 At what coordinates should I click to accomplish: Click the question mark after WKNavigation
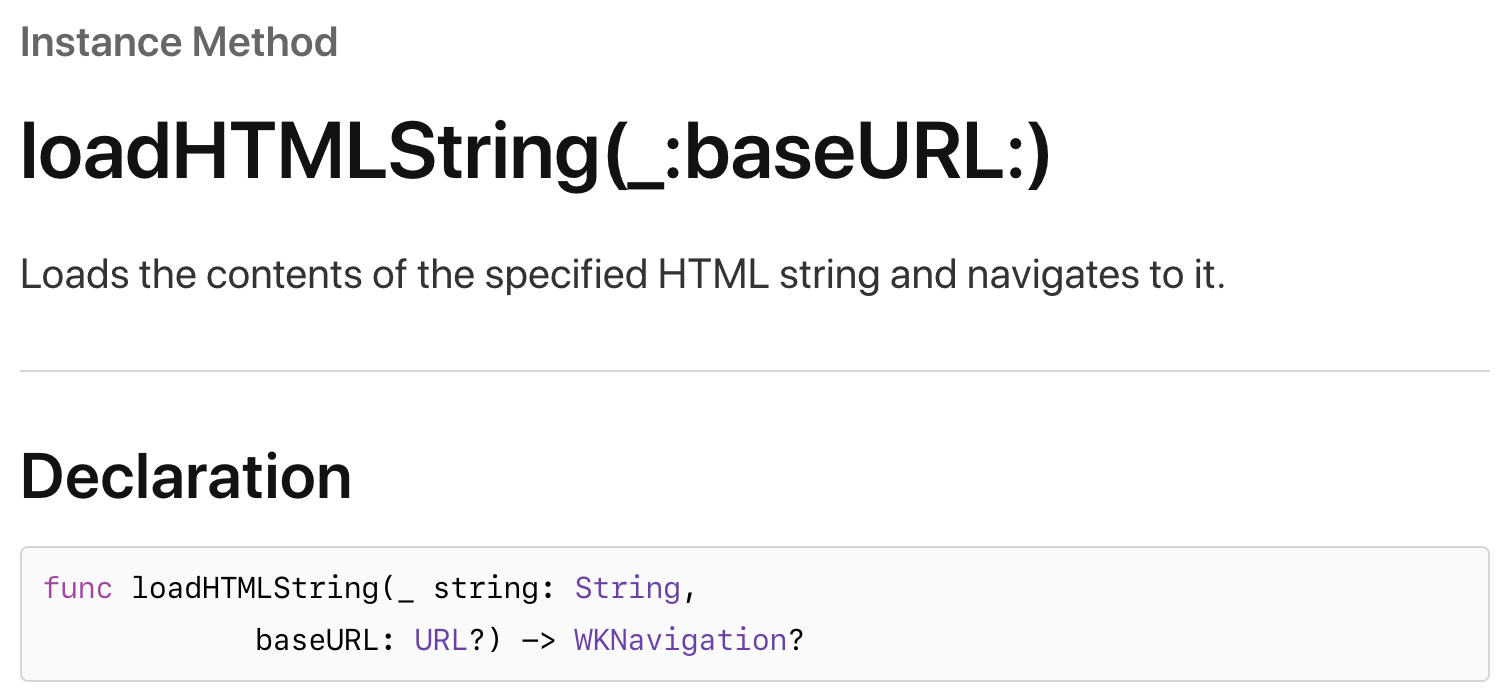pos(796,640)
